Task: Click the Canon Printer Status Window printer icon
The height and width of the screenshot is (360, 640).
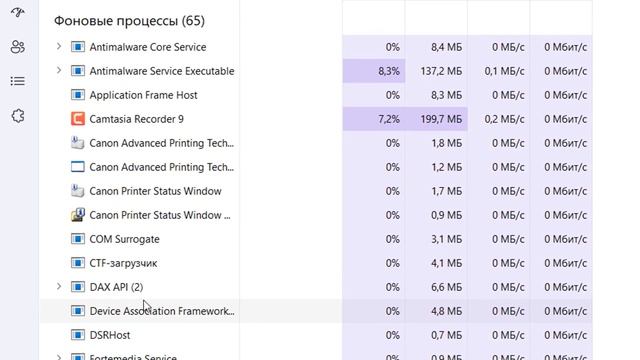Action: point(78,191)
